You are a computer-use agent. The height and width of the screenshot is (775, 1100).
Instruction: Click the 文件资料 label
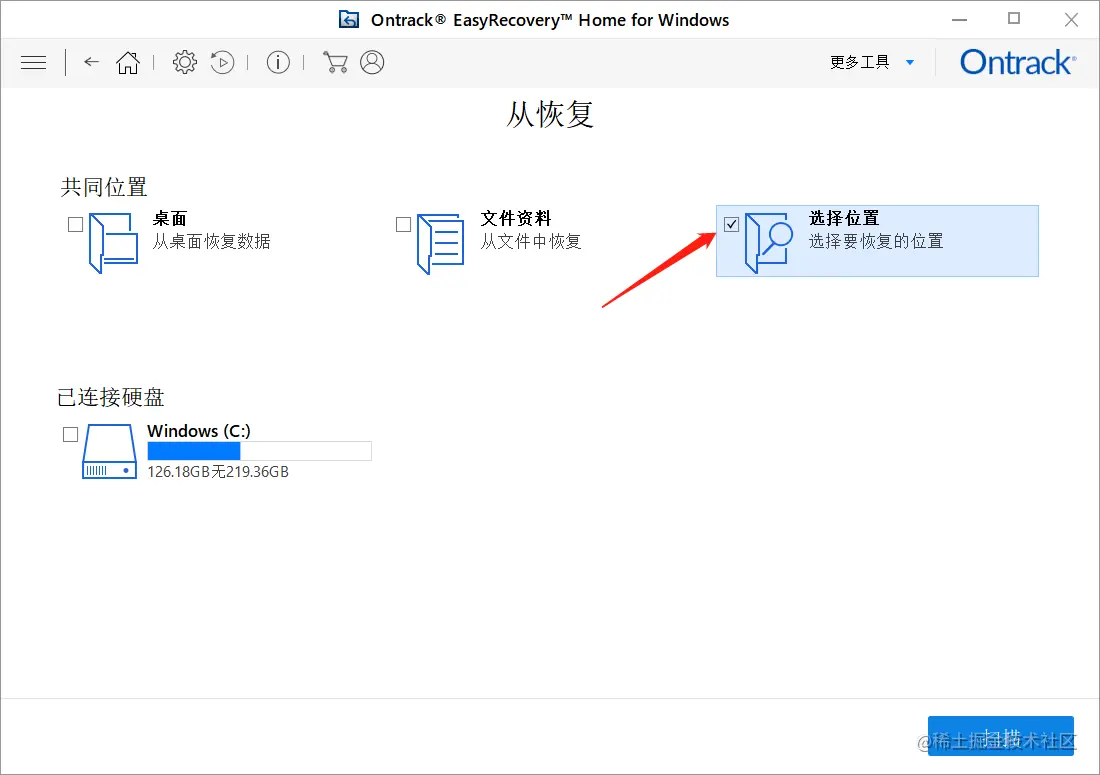[x=516, y=218]
